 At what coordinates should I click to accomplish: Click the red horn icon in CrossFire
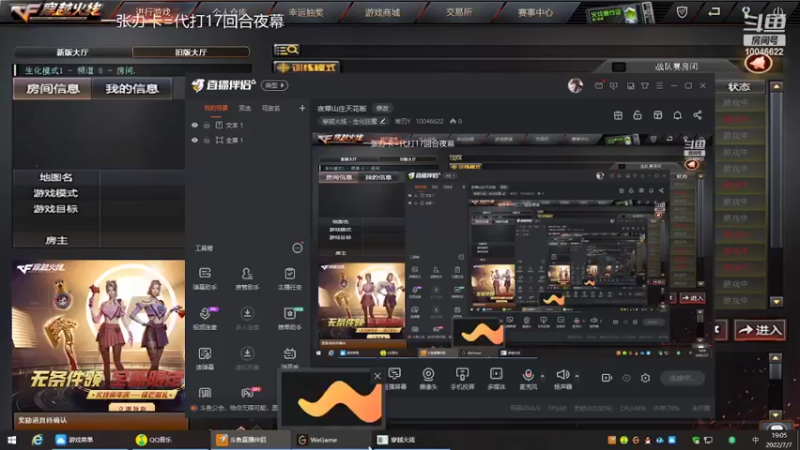tap(758, 63)
